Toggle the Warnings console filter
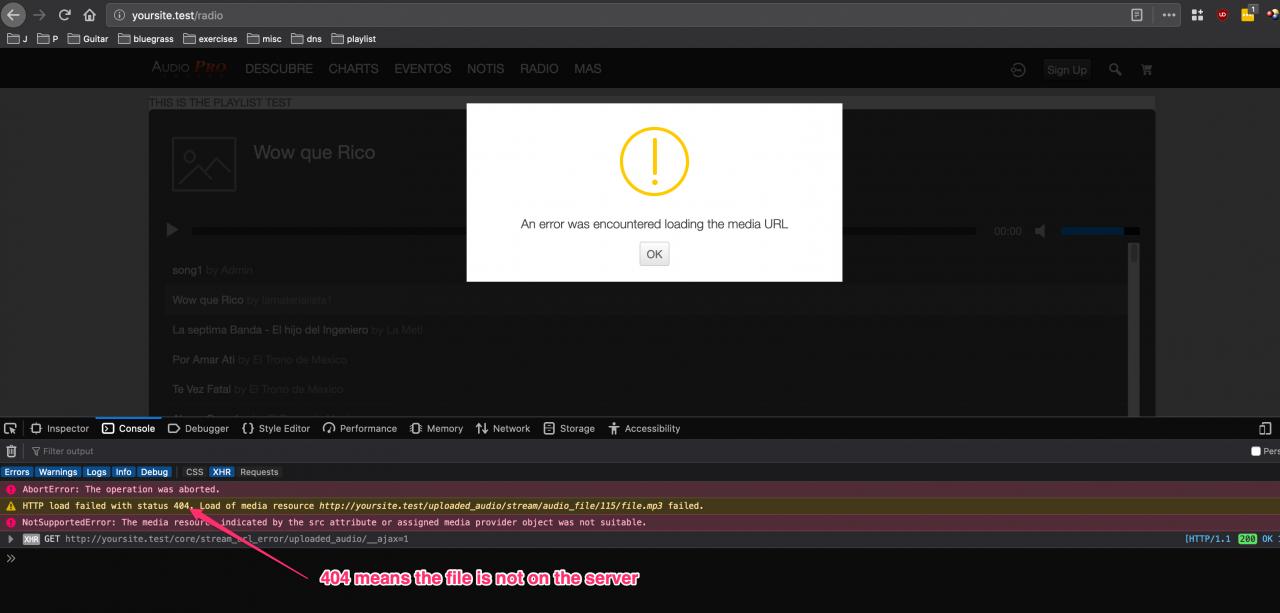The width and height of the screenshot is (1280, 613). 58,472
